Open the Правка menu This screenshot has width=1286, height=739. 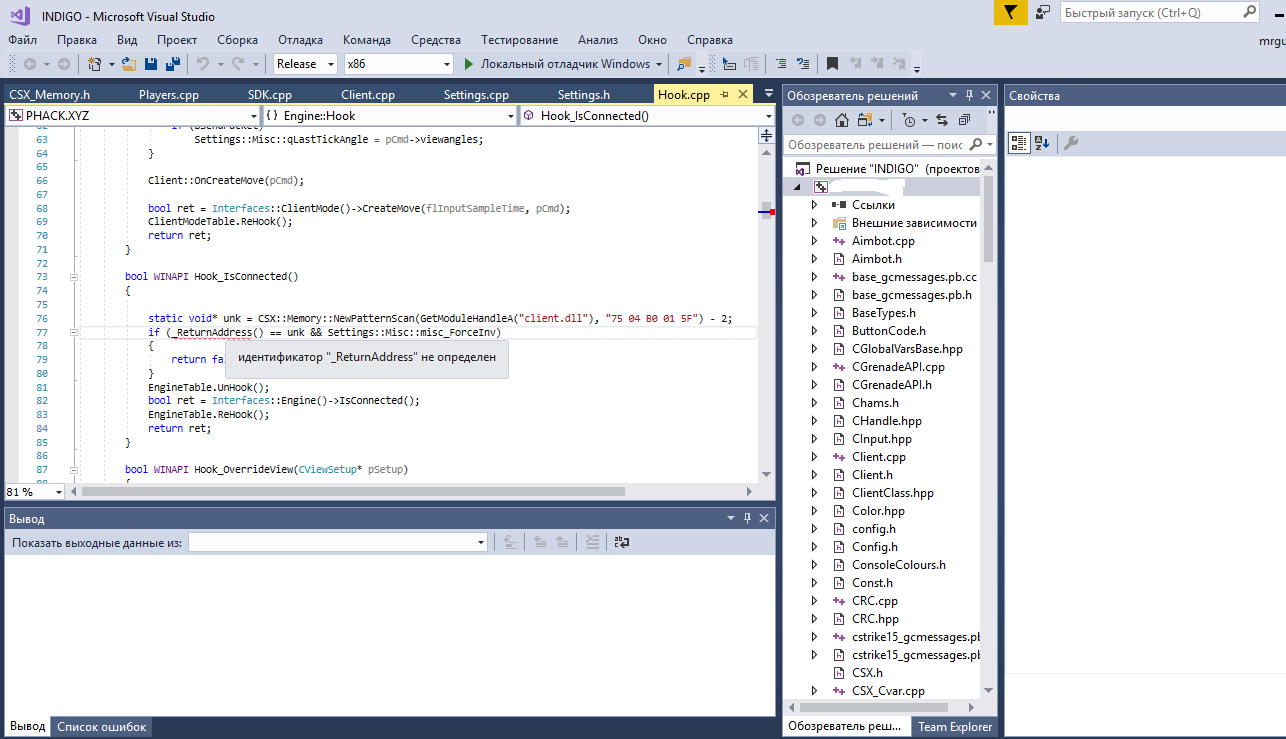(77, 40)
